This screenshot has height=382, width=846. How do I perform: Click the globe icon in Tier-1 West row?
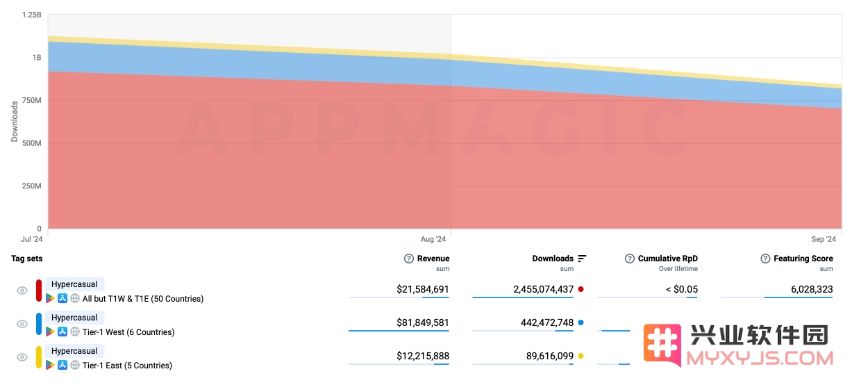(x=75, y=332)
